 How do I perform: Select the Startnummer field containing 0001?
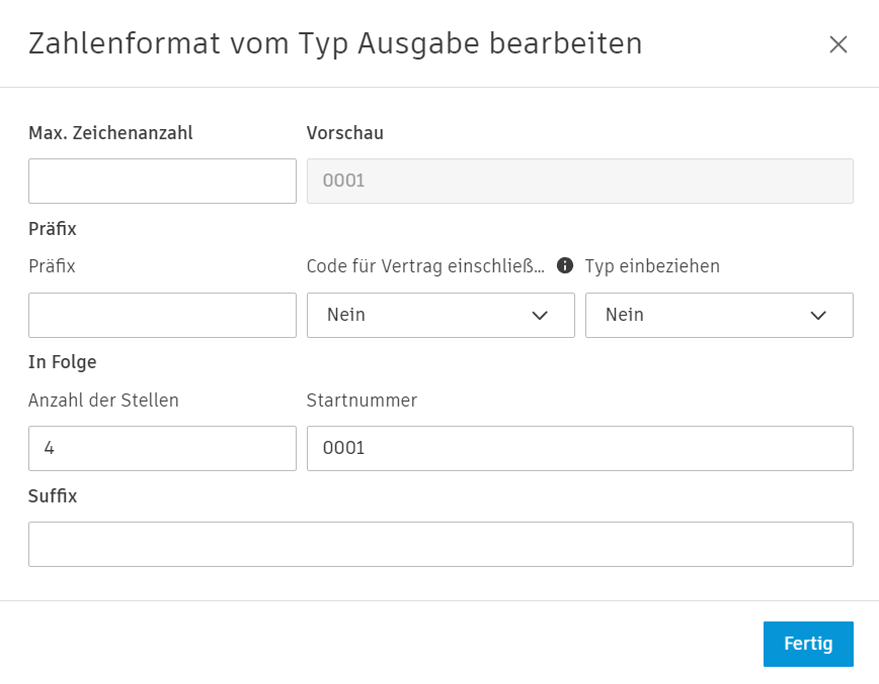pos(580,448)
